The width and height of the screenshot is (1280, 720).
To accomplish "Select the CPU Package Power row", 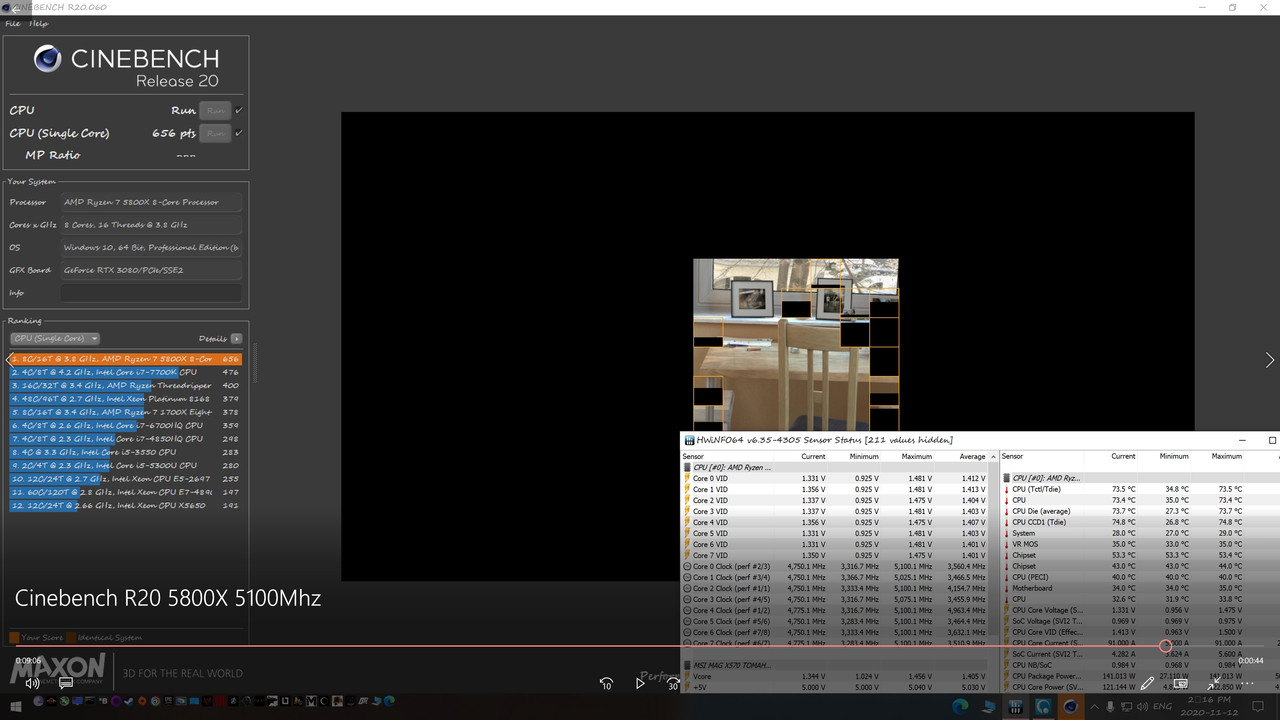I will pos(1138,676).
